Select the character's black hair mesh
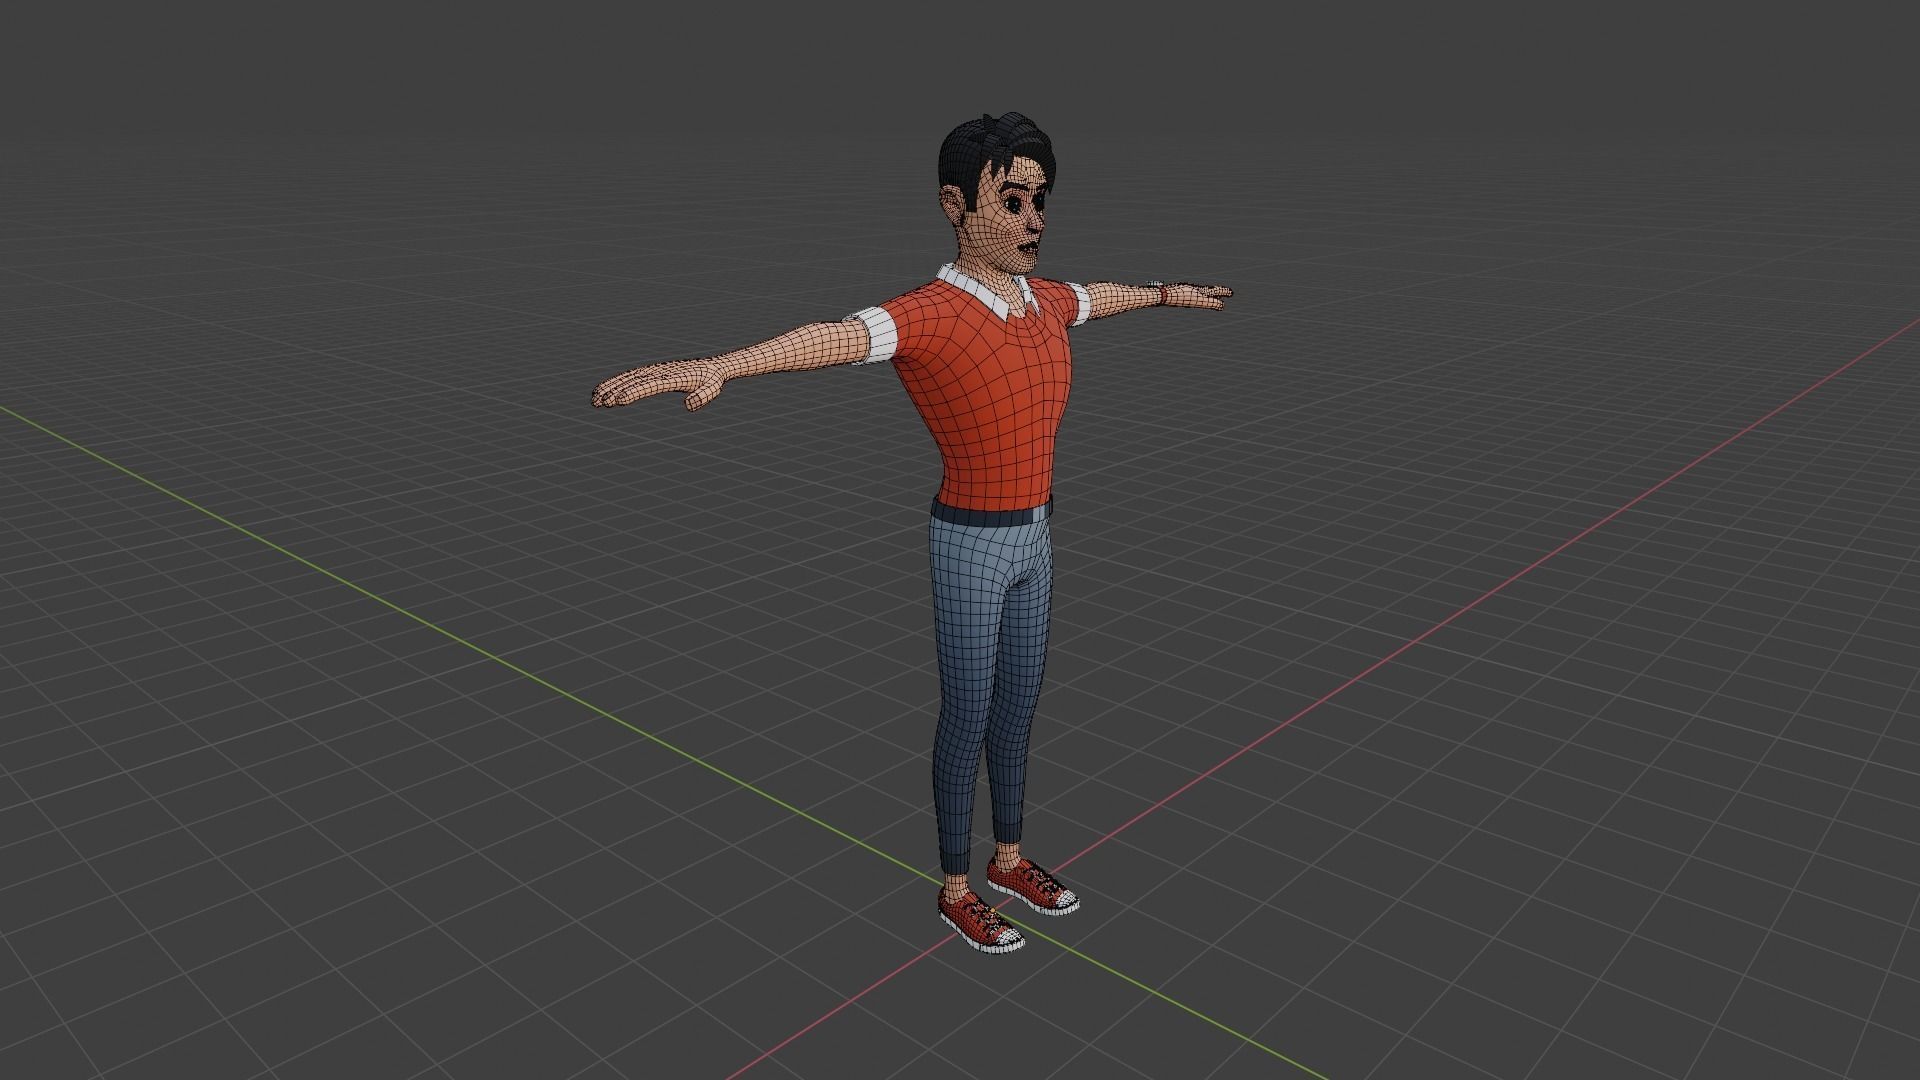Image resolution: width=1920 pixels, height=1080 pixels. coord(980,150)
